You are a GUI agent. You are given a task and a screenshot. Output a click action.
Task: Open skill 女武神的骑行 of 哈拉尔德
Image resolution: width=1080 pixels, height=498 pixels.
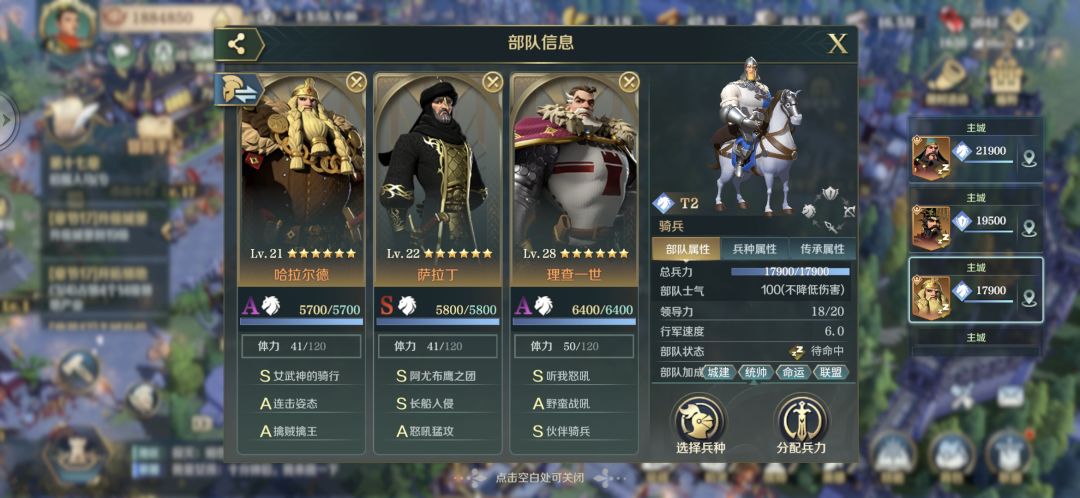point(301,376)
